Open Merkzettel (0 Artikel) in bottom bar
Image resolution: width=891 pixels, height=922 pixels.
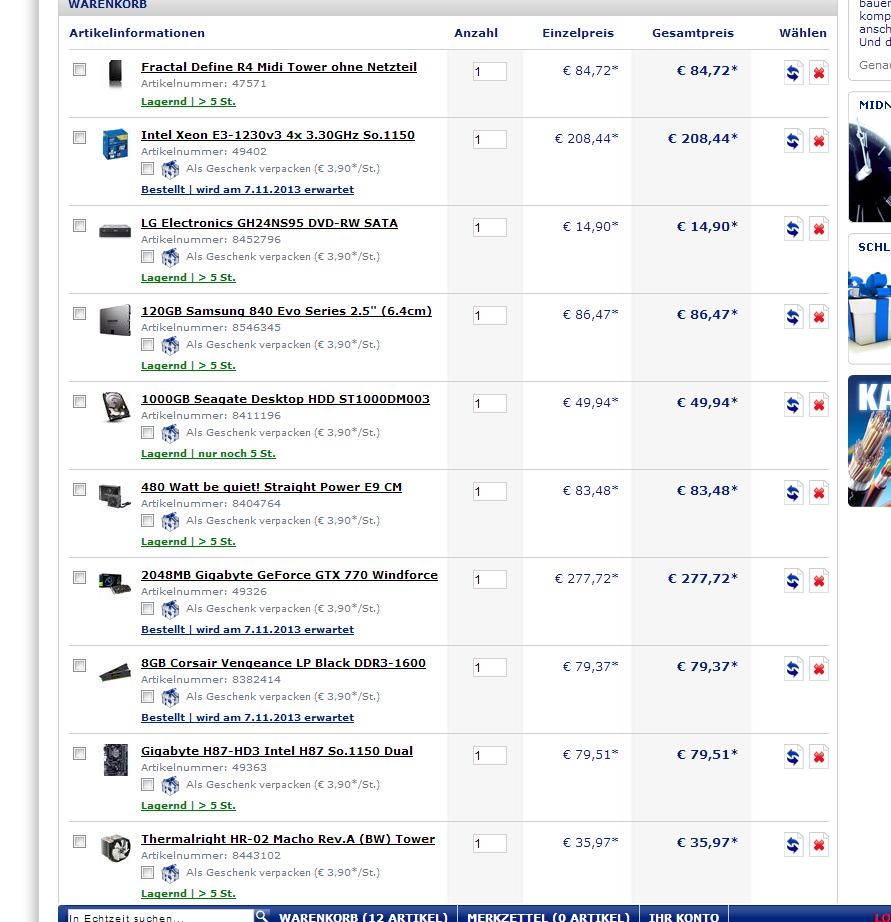(x=548, y=917)
